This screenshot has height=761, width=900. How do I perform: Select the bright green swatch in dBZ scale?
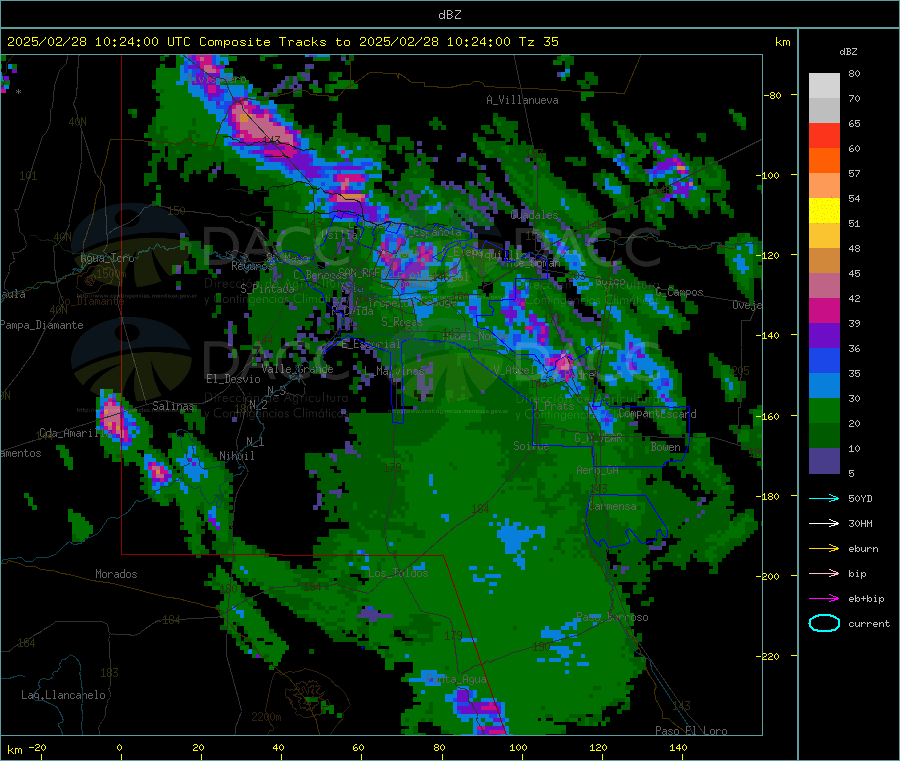coord(824,410)
